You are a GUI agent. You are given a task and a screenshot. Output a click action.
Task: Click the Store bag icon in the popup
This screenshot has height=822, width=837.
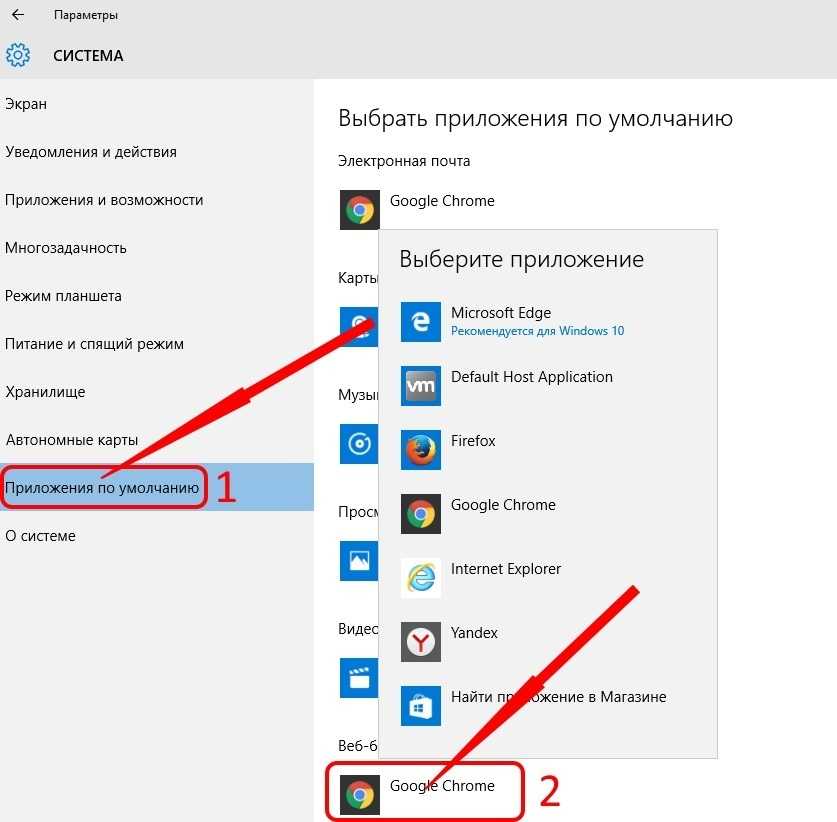pyautogui.click(x=421, y=706)
